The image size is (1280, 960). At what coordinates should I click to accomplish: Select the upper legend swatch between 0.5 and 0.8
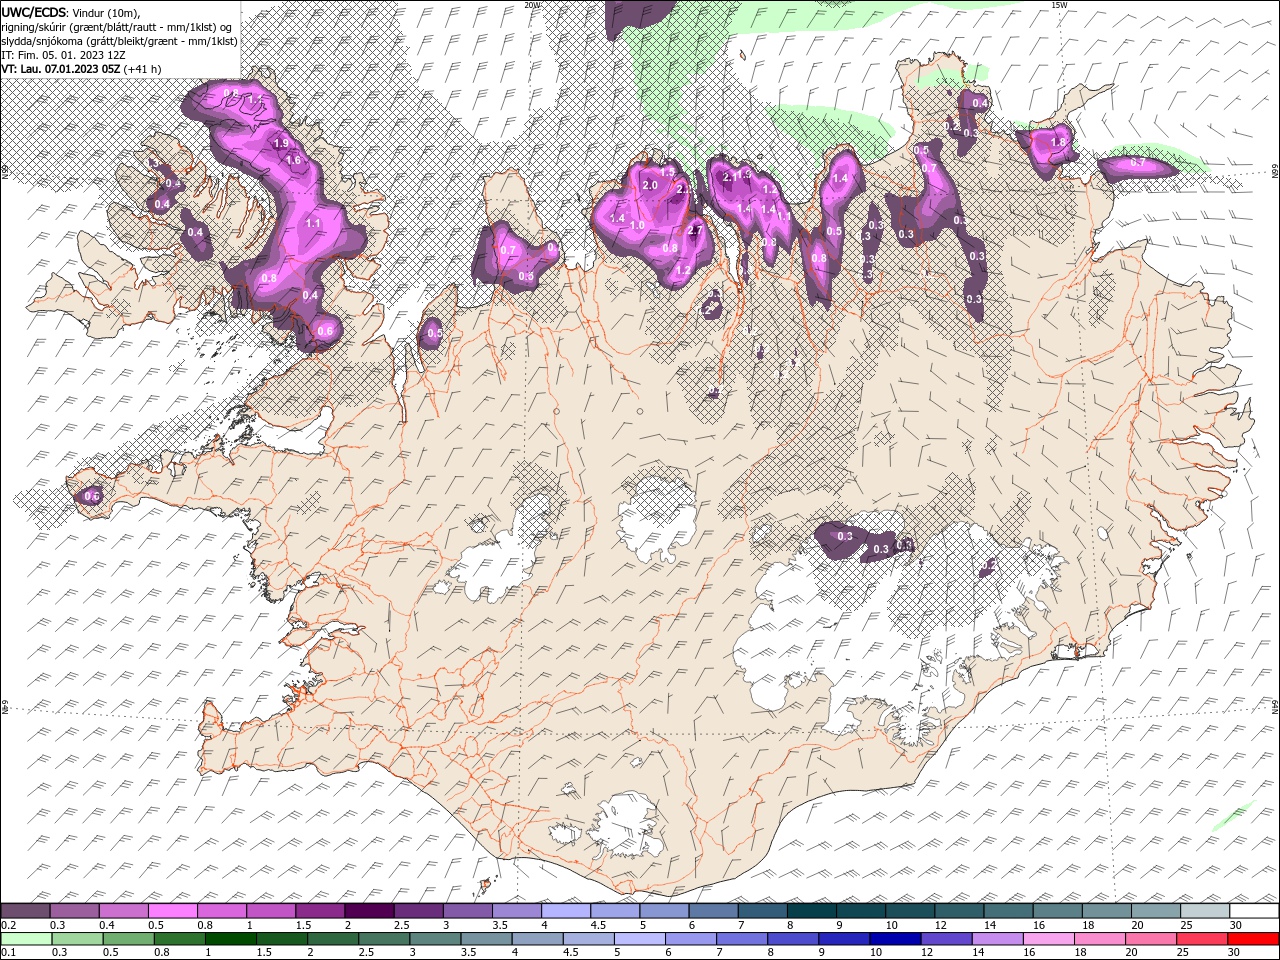click(173, 911)
